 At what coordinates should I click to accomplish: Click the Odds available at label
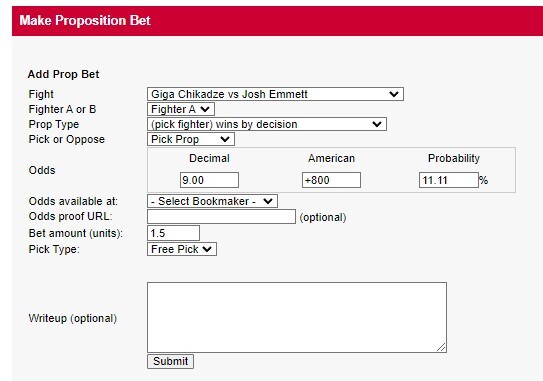[x=73, y=201]
